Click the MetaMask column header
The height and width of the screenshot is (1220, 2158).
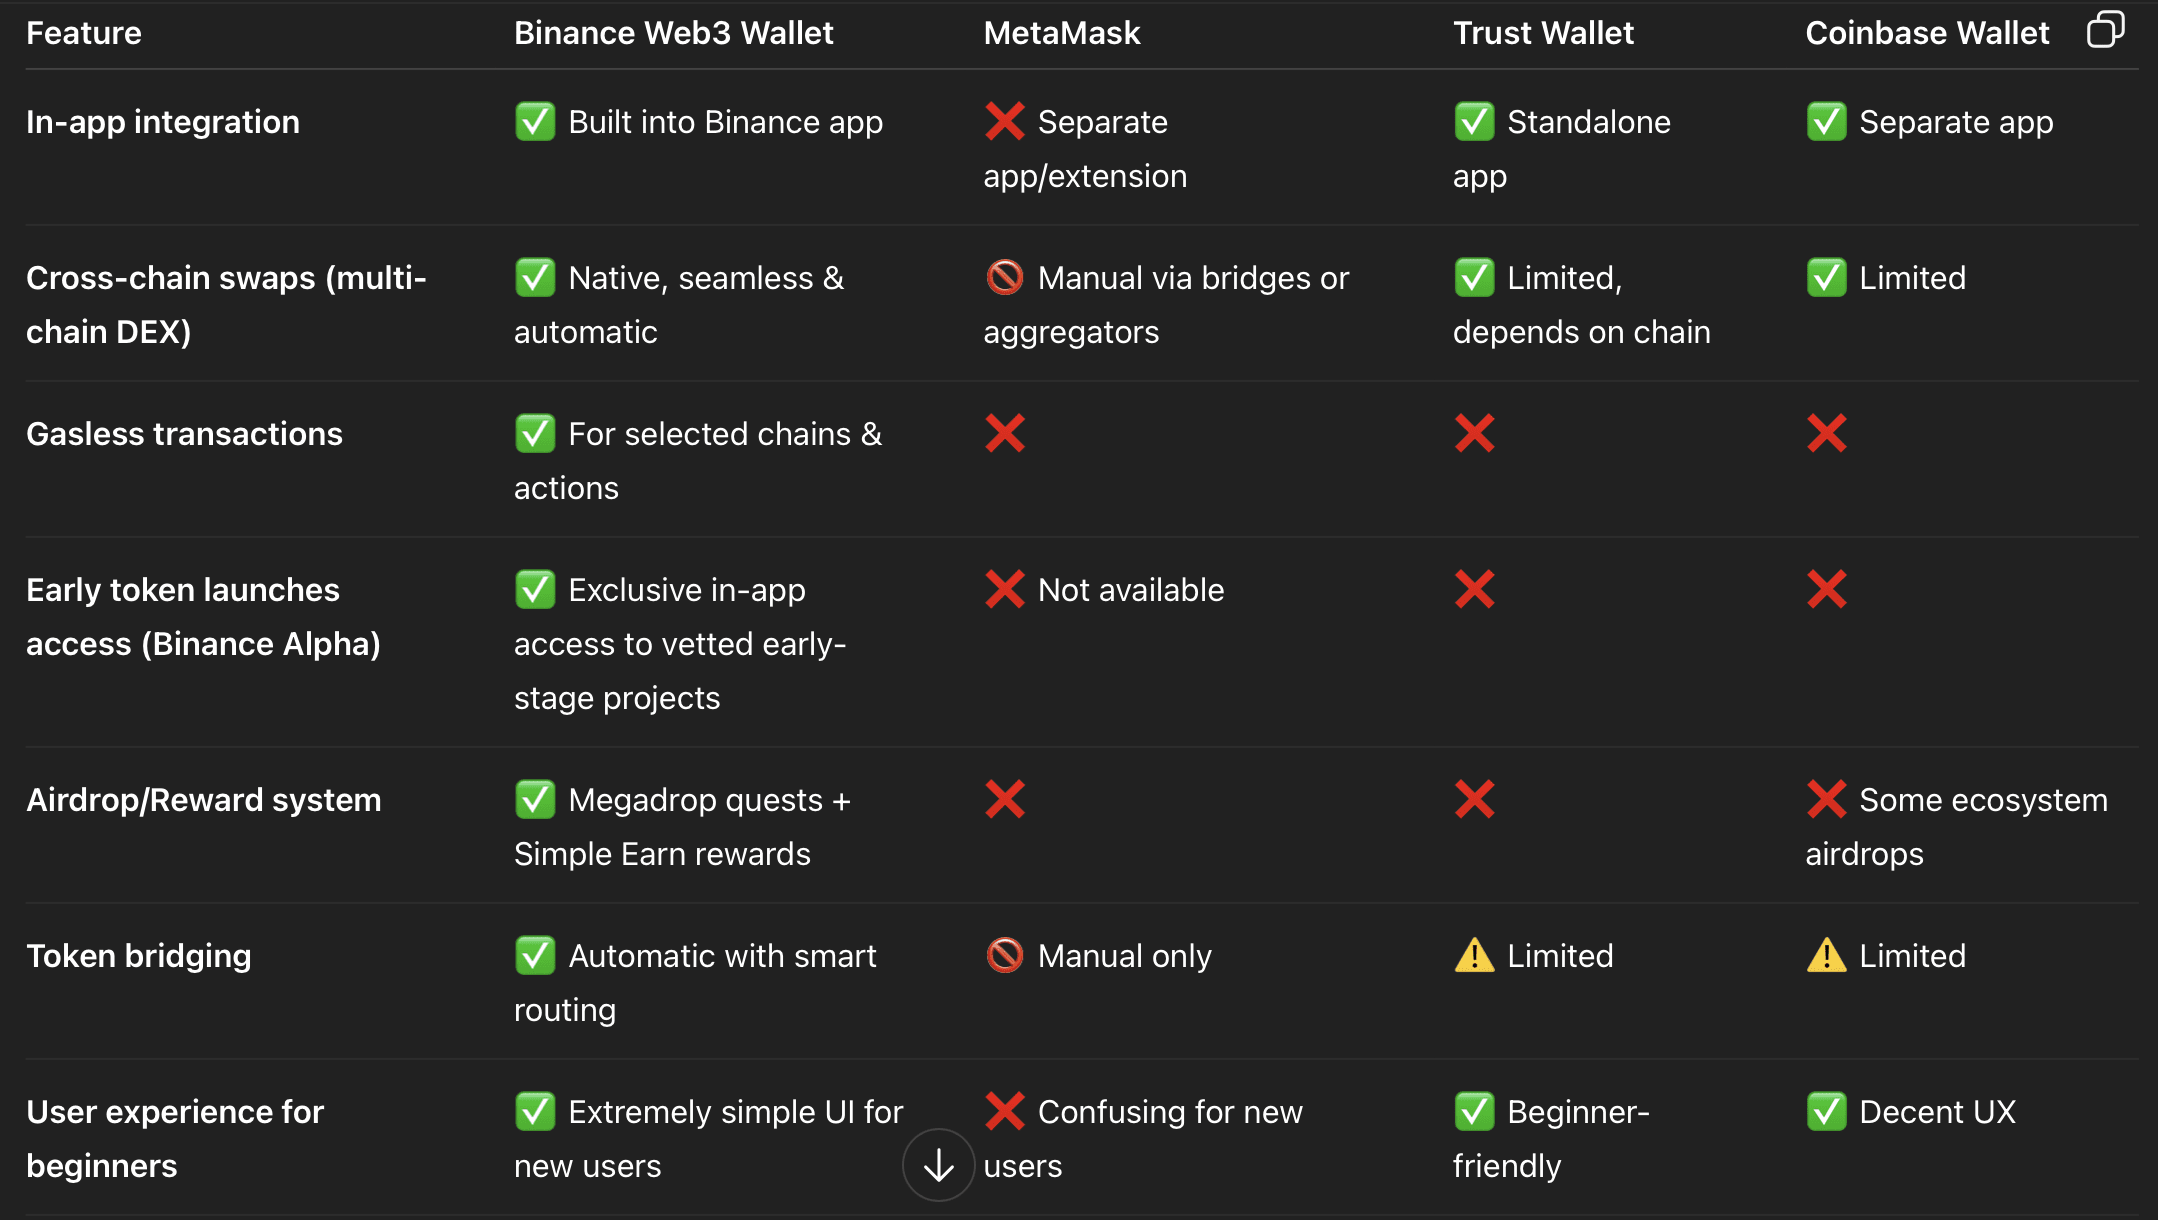(x=1062, y=33)
